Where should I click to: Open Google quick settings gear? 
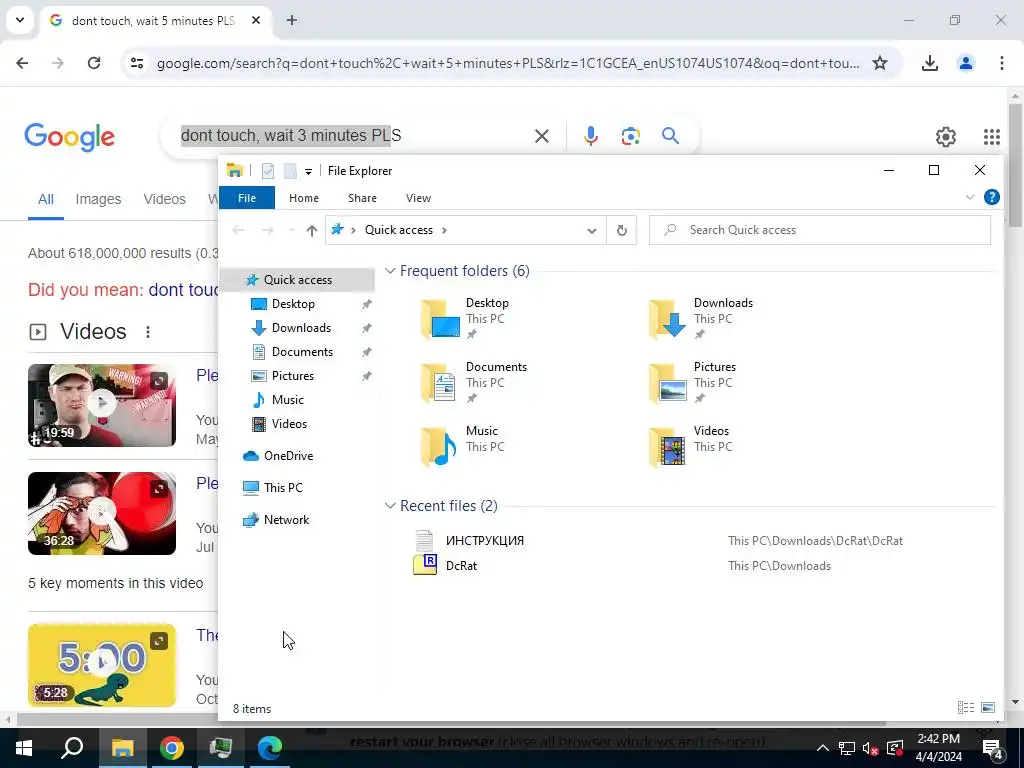[946, 136]
